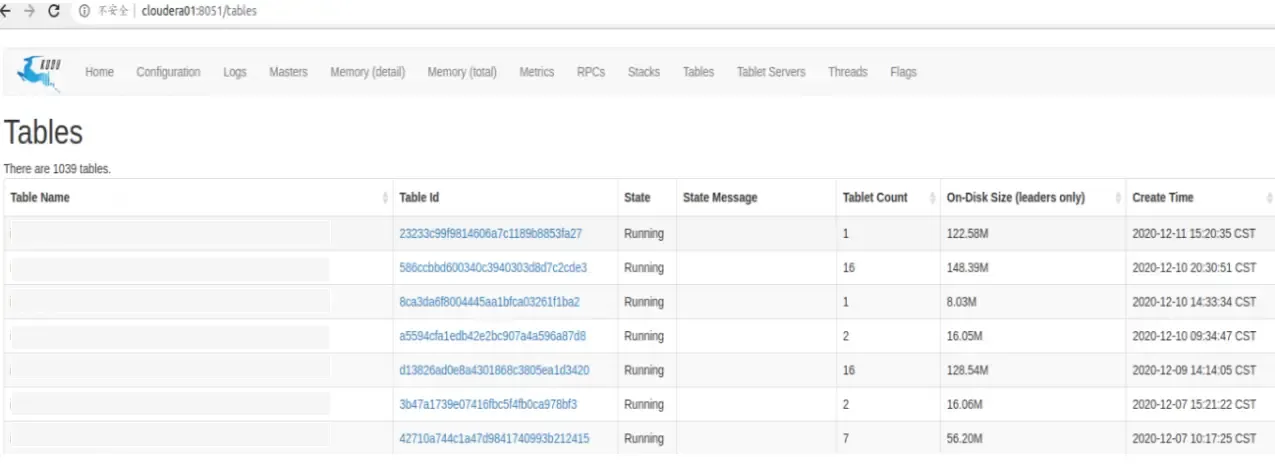Open the Masters navigation item

[x=288, y=72]
